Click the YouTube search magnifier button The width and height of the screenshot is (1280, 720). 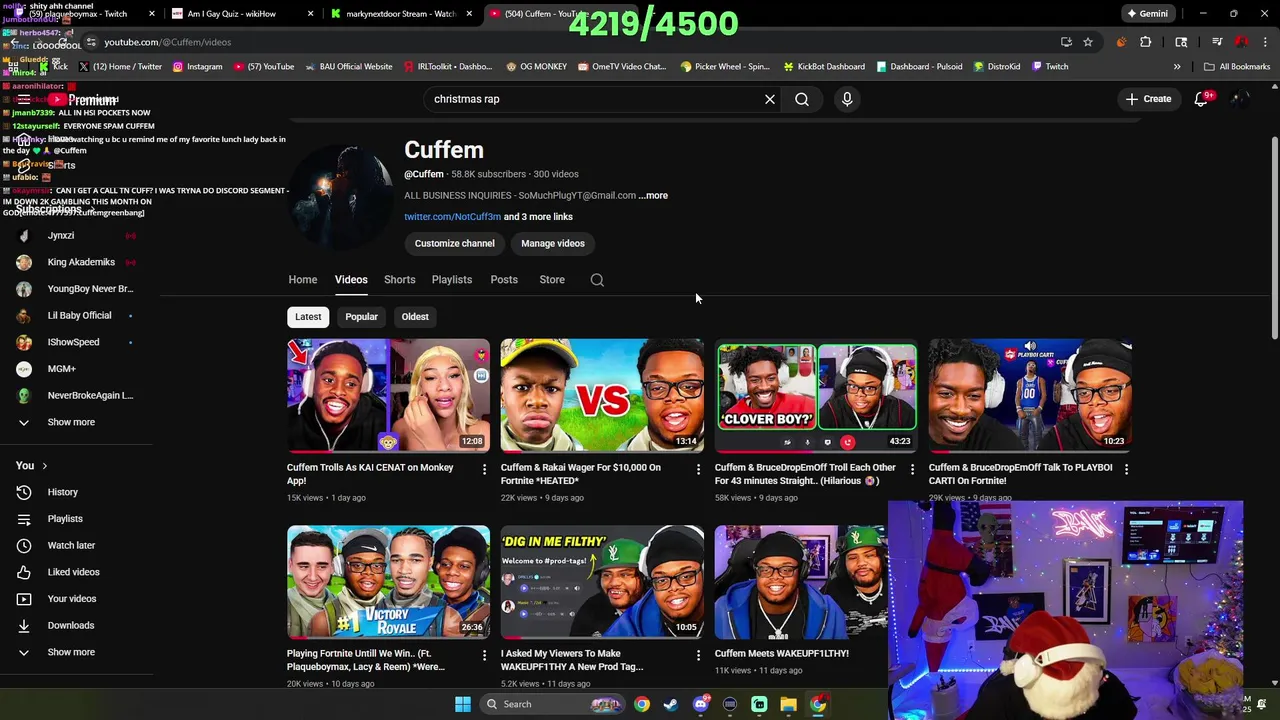coord(802,99)
